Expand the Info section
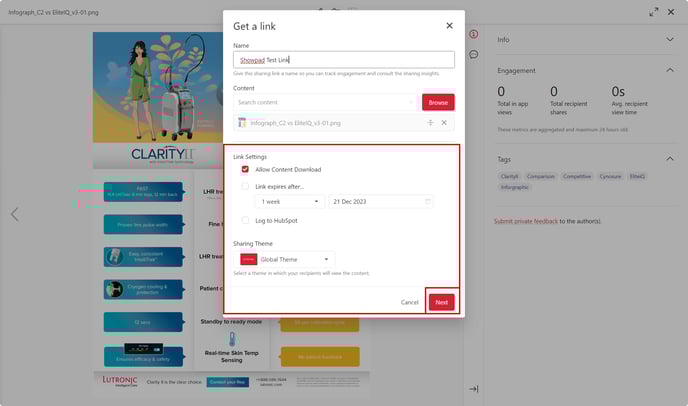Image resolution: width=688 pixels, height=406 pixels. tap(669, 39)
